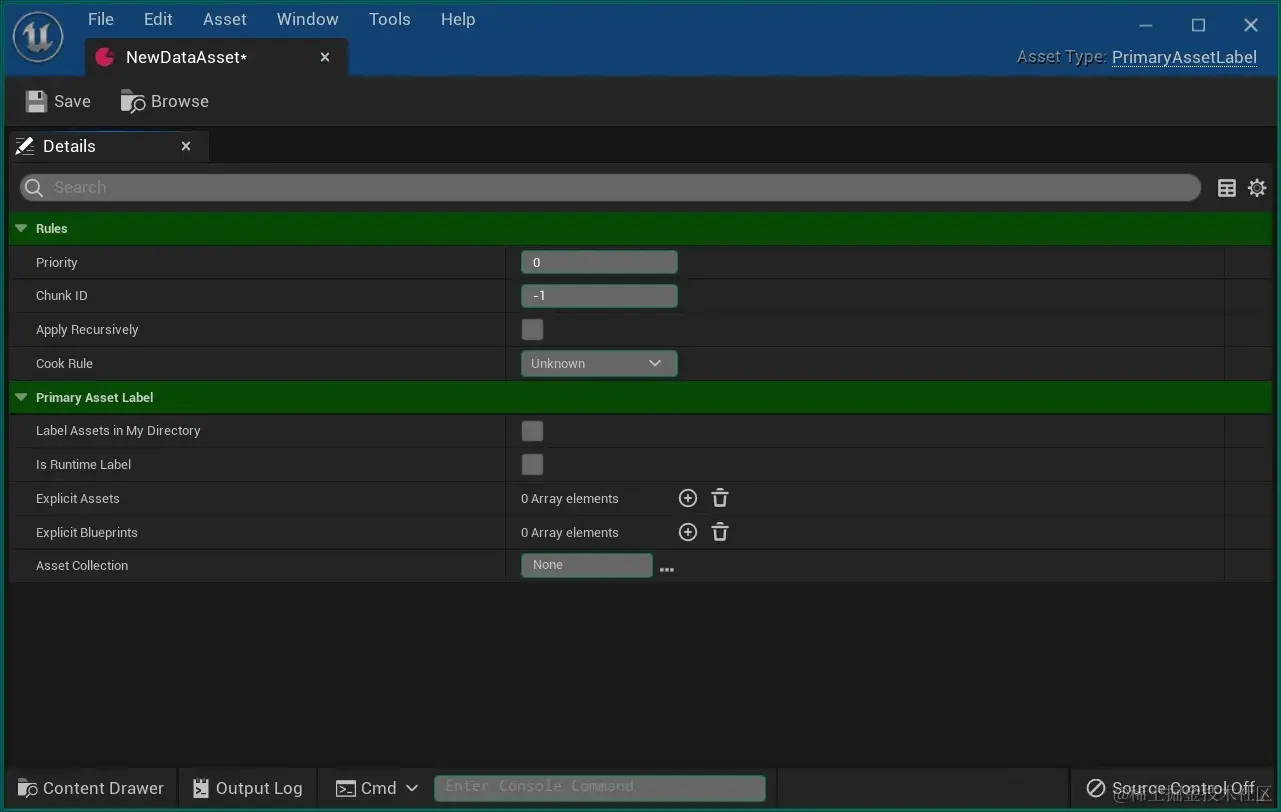The width and height of the screenshot is (1281, 812).
Task: Open the Edit menu
Action: (x=158, y=19)
